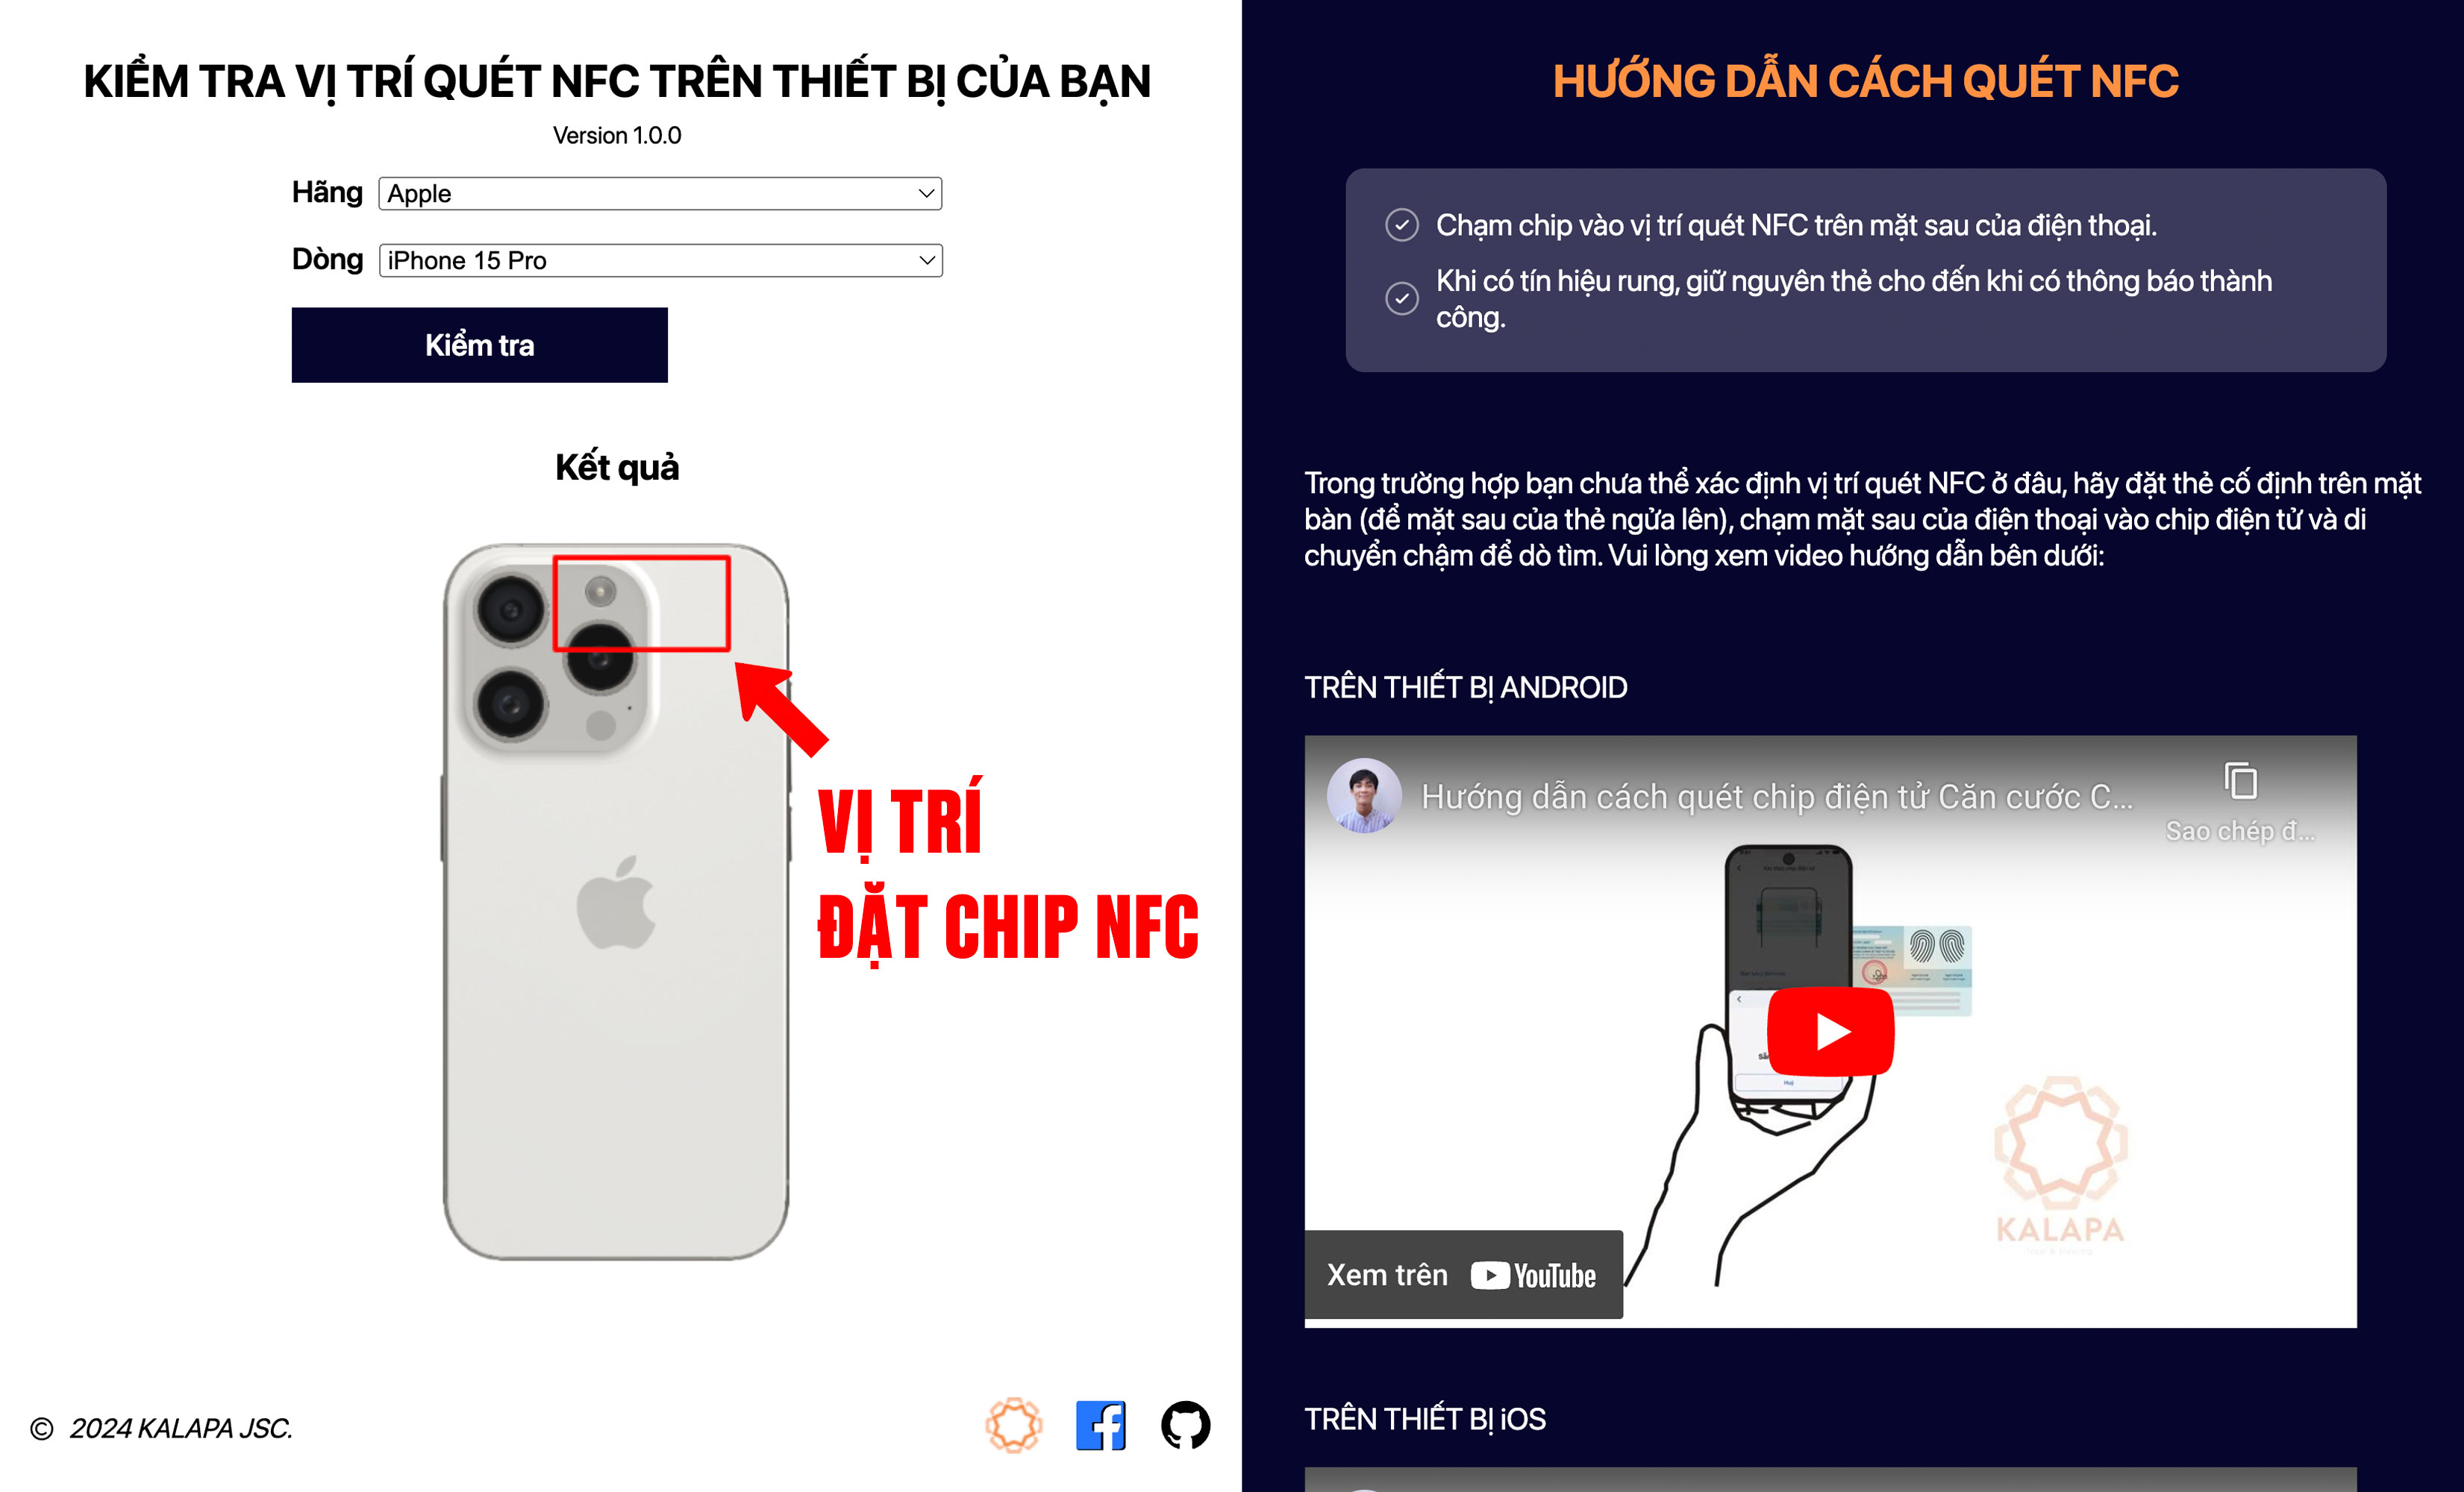Open the GitHub repository icon
2464x1492 pixels.
click(1185, 1425)
